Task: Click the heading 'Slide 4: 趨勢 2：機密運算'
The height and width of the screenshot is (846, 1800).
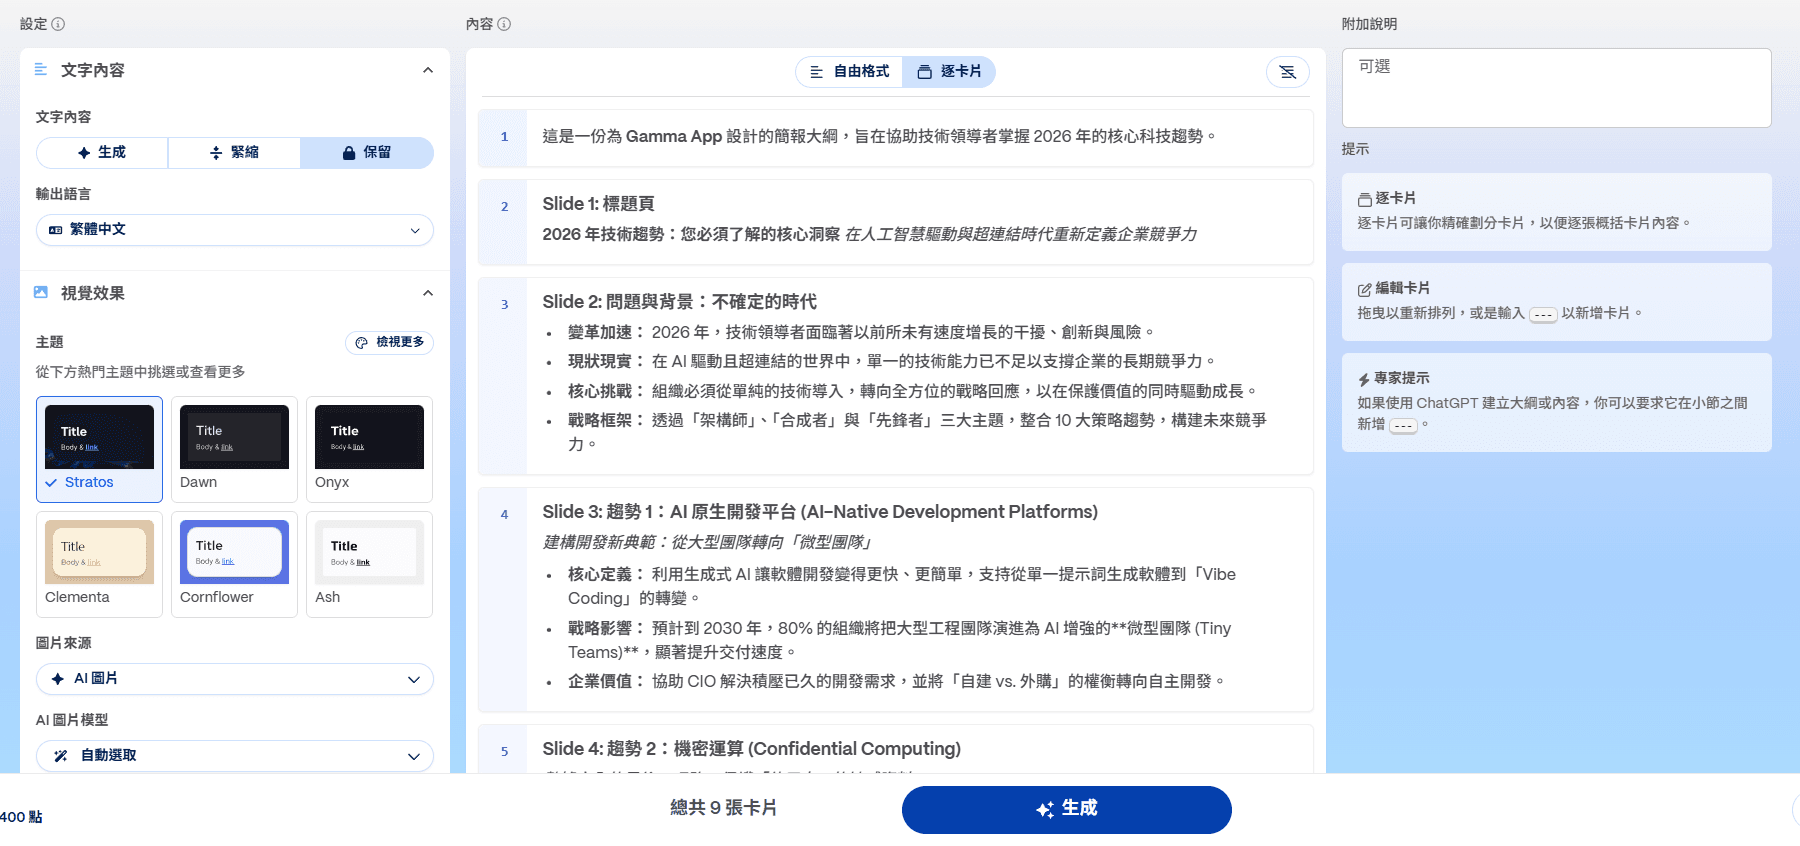Action: click(751, 749)
